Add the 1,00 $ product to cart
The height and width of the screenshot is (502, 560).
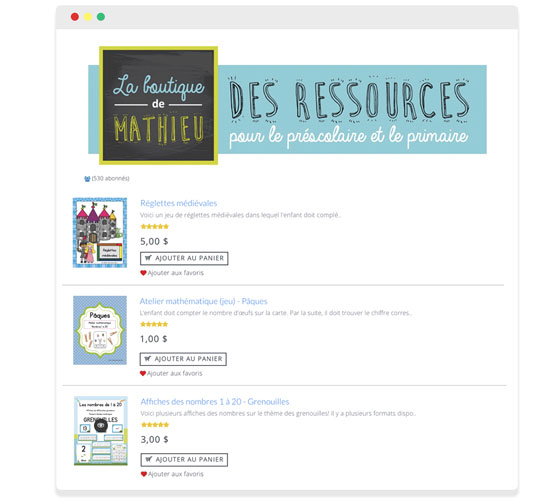[183, 359]
